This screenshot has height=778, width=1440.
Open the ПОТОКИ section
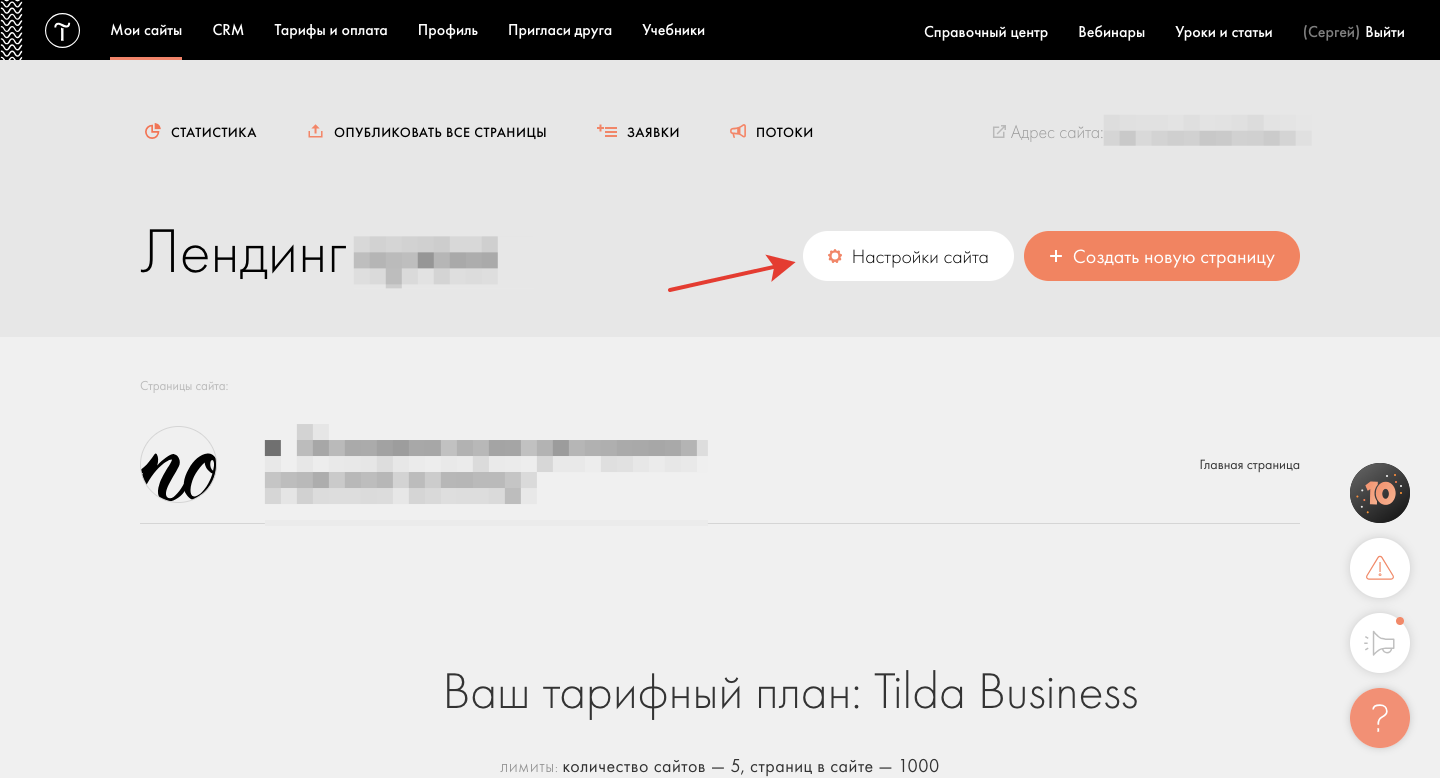[x=784, y=132]
